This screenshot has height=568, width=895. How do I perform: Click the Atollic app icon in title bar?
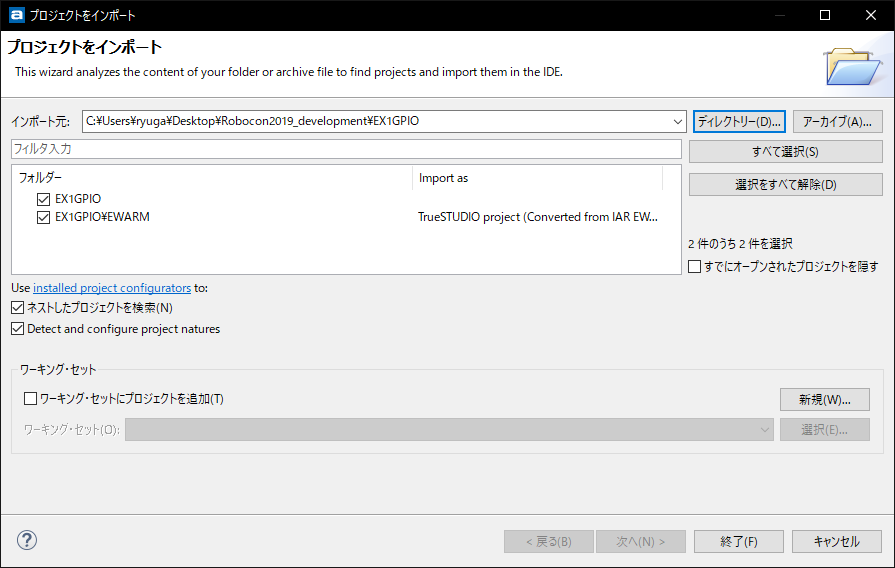pyautogui.click(x=17, y=15)
